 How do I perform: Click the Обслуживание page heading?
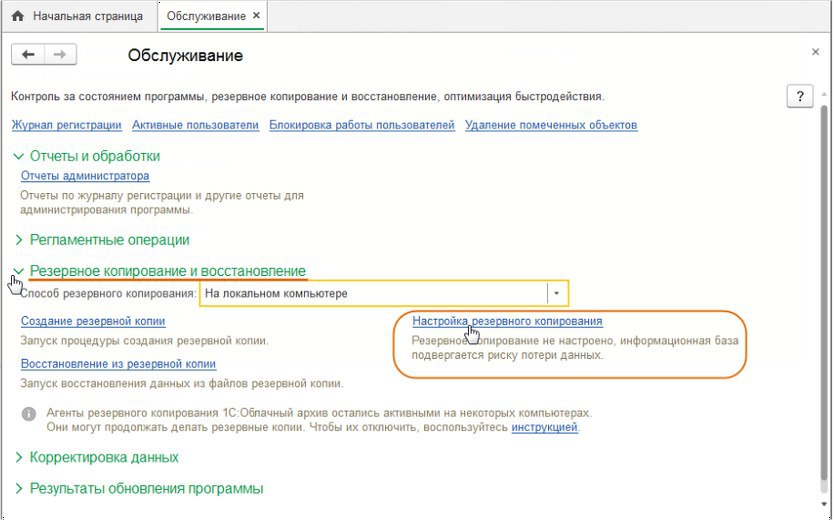[185, 55]
